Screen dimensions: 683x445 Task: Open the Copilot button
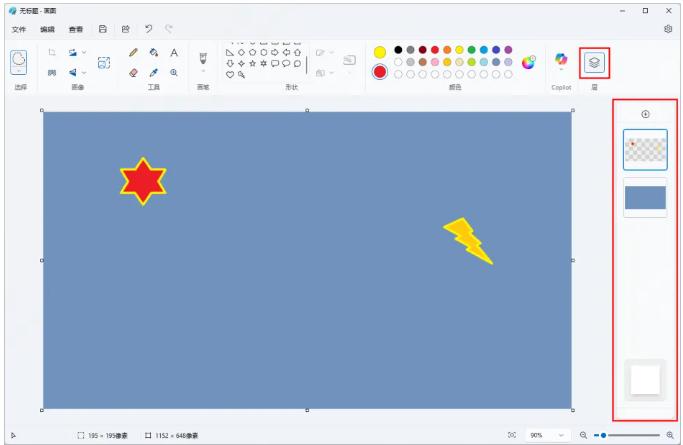point(561,61)
